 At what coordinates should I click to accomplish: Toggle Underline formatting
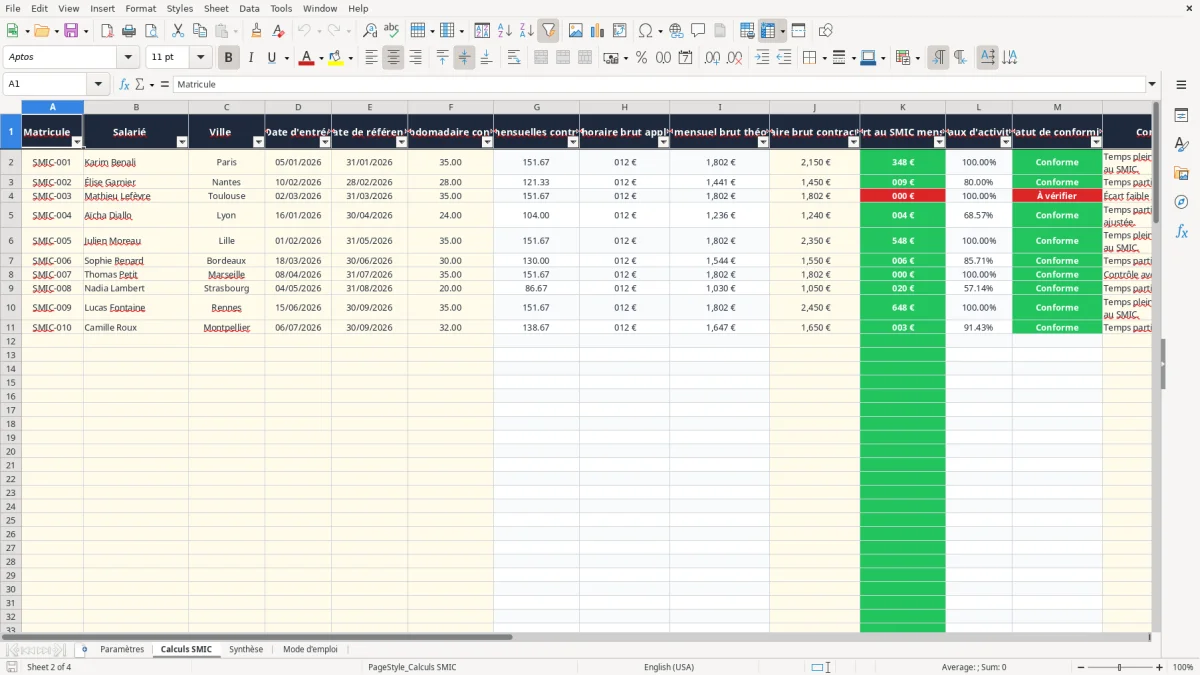pos(271,58)
